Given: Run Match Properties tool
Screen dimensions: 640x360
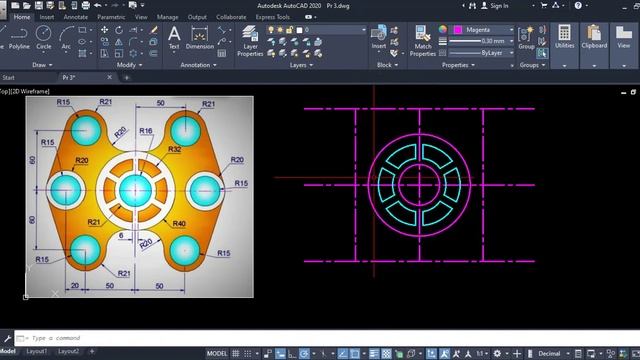Looking at the screenshot, I should (x=423, y=41).
